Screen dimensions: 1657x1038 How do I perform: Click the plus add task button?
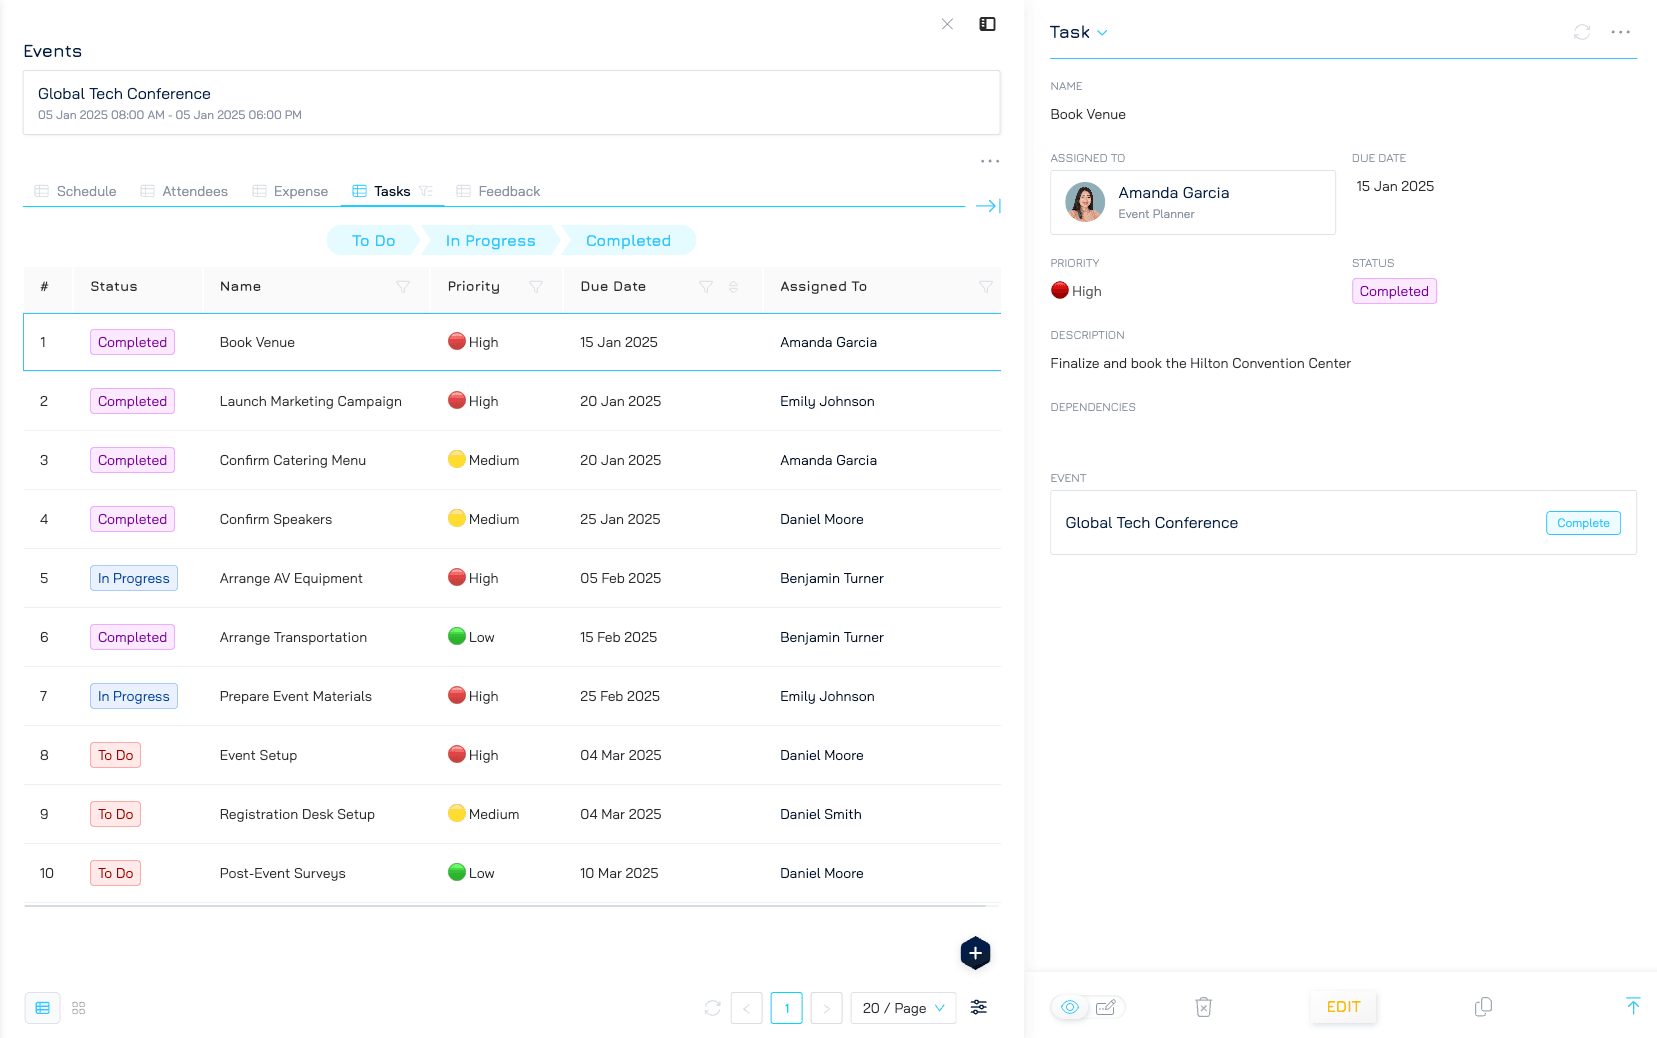[975, 953]
